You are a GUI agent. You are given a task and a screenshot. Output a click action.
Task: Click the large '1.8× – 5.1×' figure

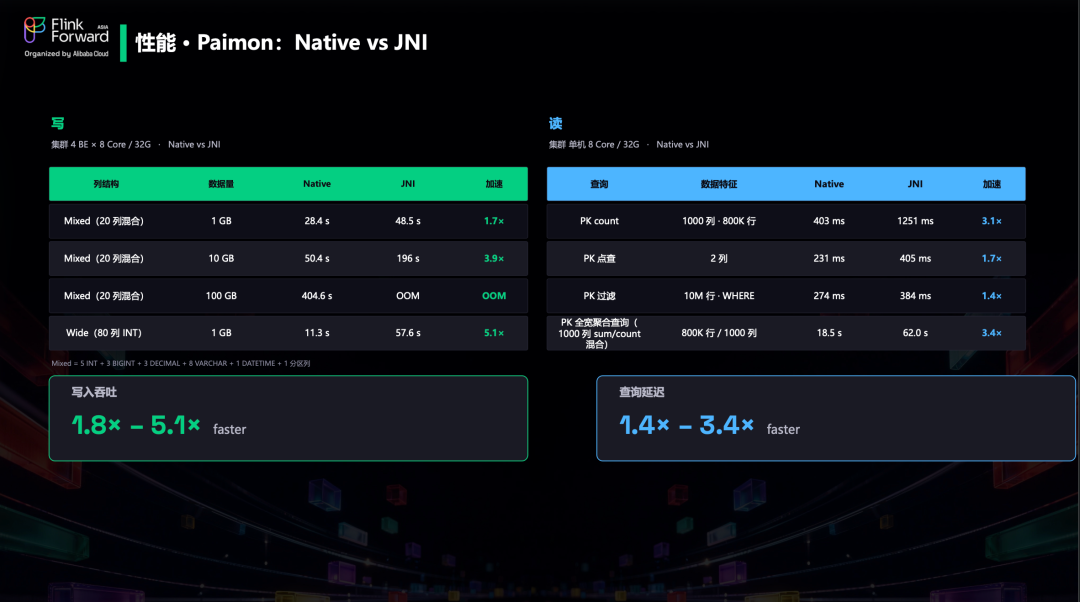[x=136, y=425]
